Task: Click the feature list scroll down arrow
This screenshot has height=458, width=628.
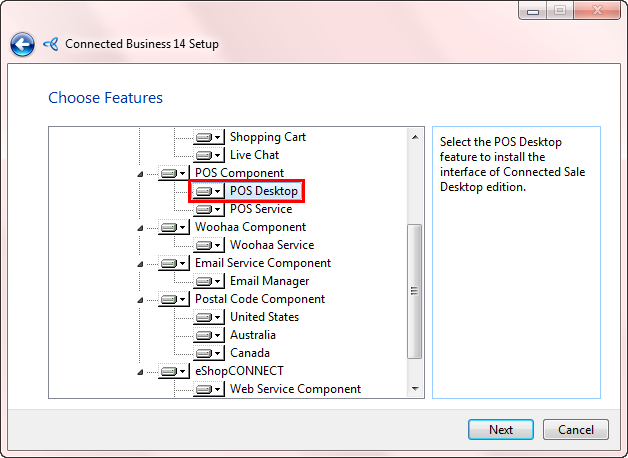Action: coord(414,388)
